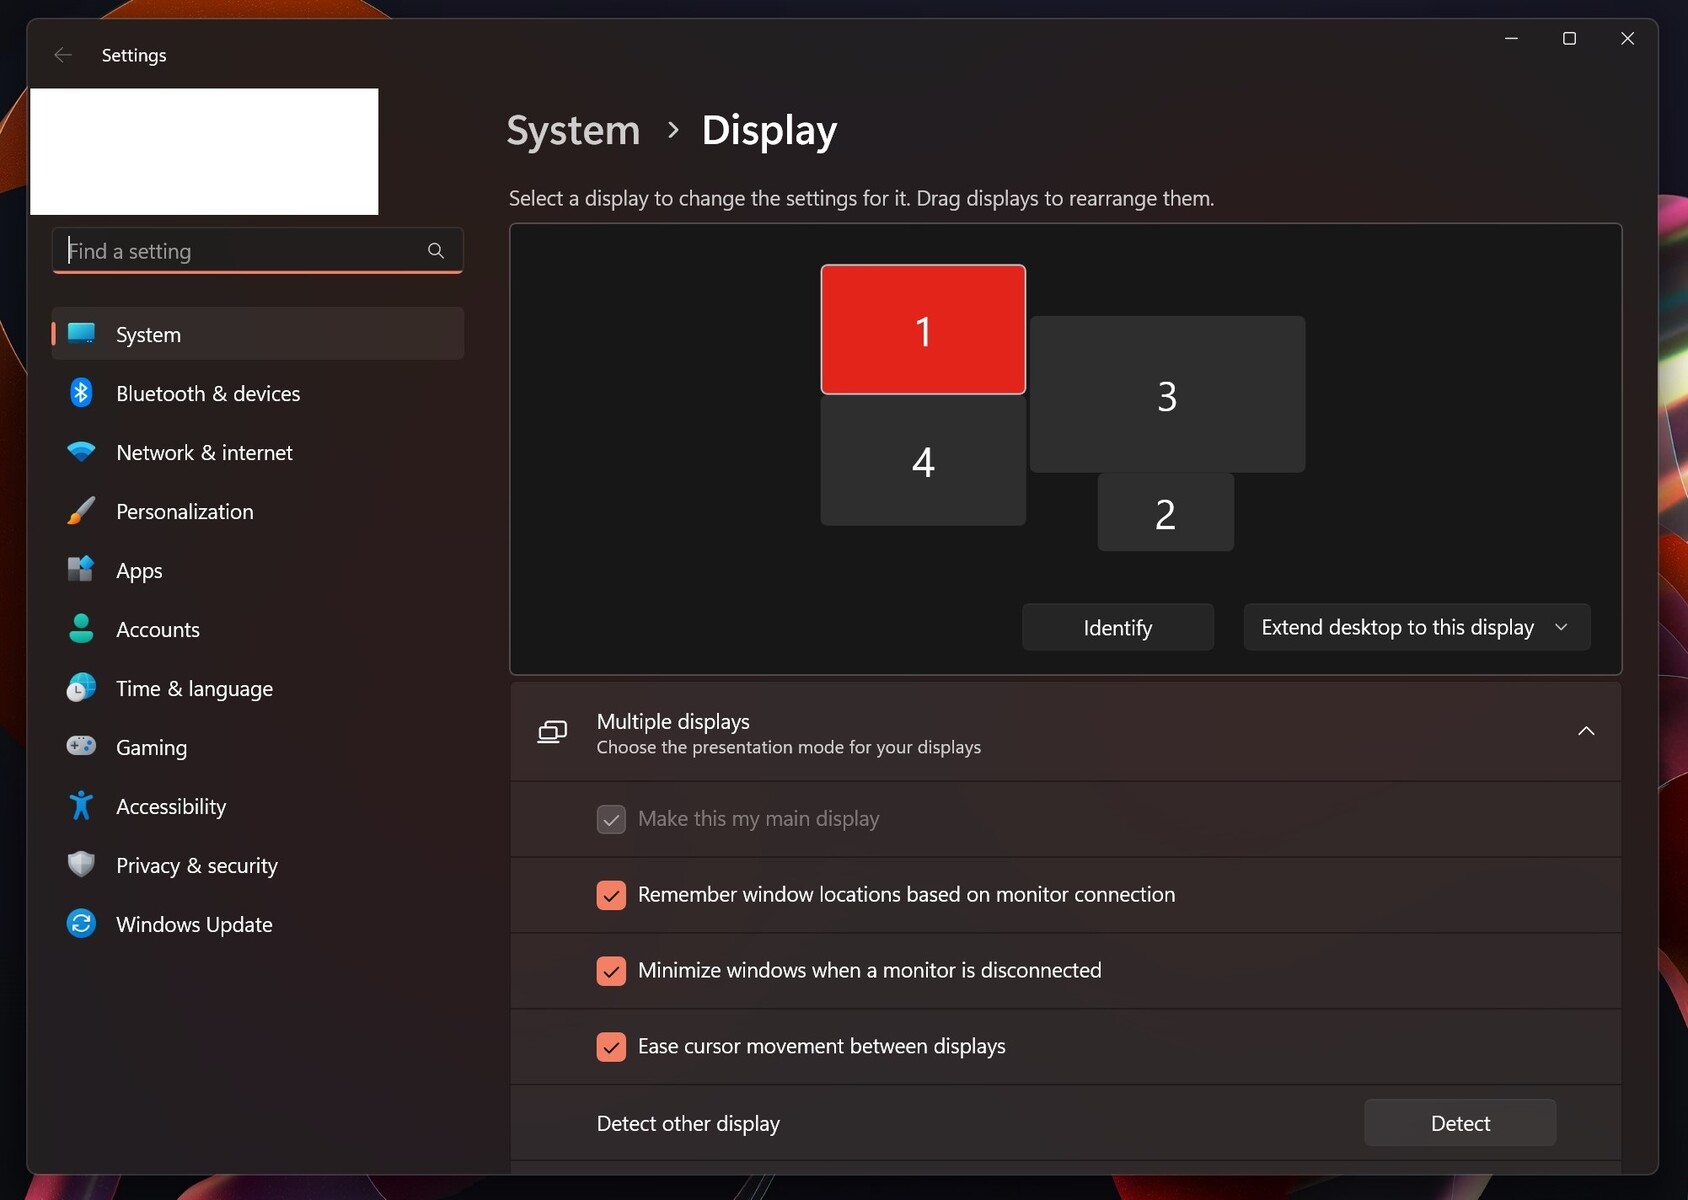Open Privacy & security settings
This screenshot has width=1688, height=1200.
pos(258,865)
